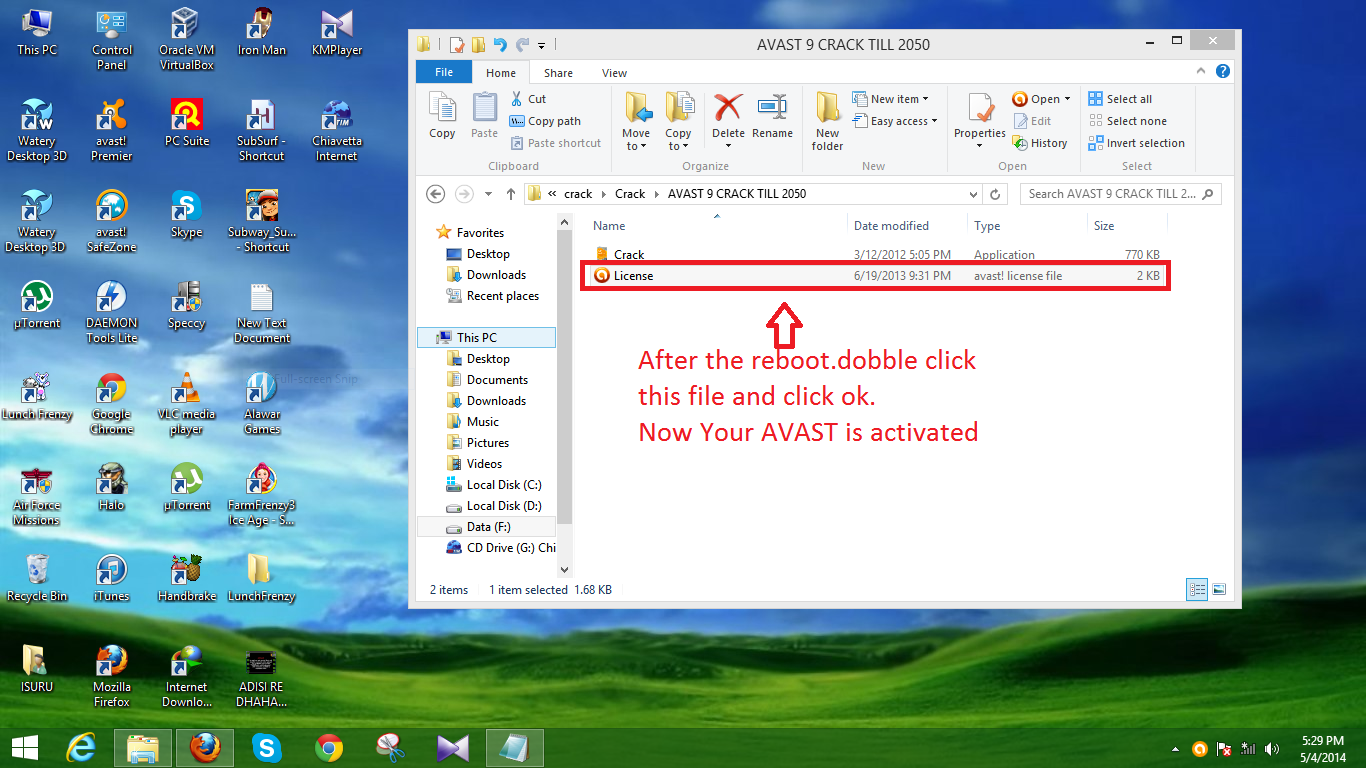Open the Open button dropdown arrow
1366x768 pixels.
[1067, 99]
